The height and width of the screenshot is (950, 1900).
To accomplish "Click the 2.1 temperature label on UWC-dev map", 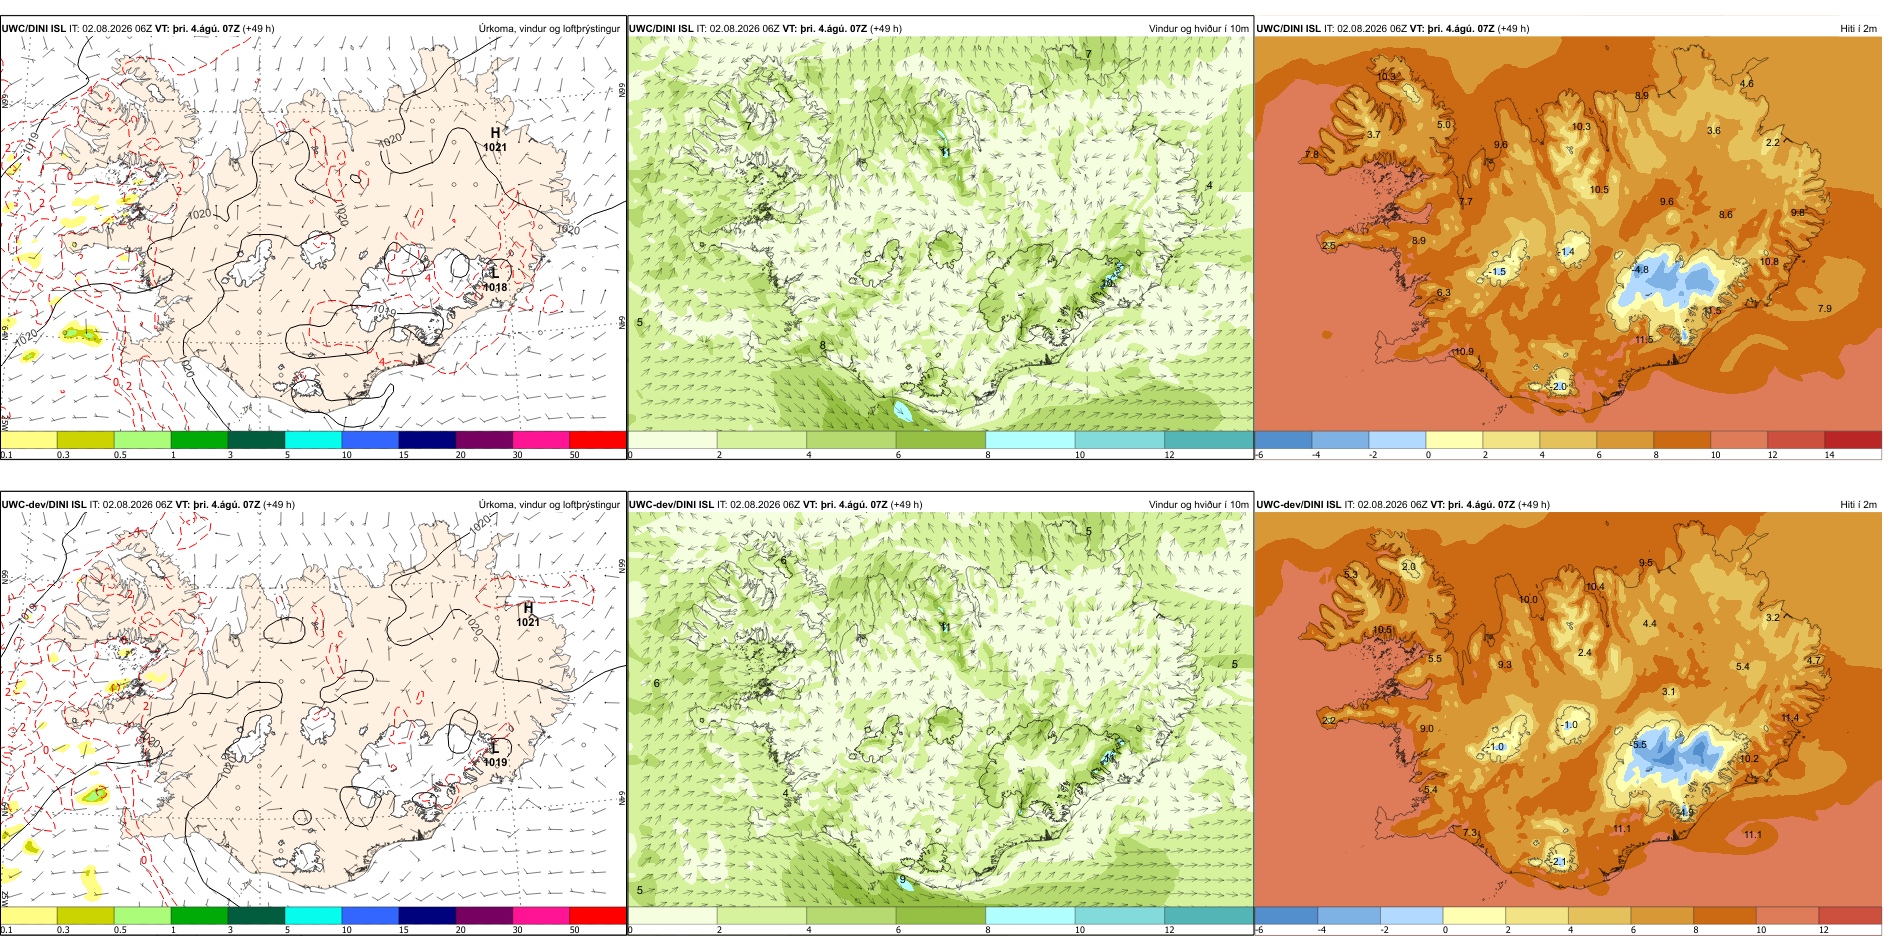I will (1560, 862).
